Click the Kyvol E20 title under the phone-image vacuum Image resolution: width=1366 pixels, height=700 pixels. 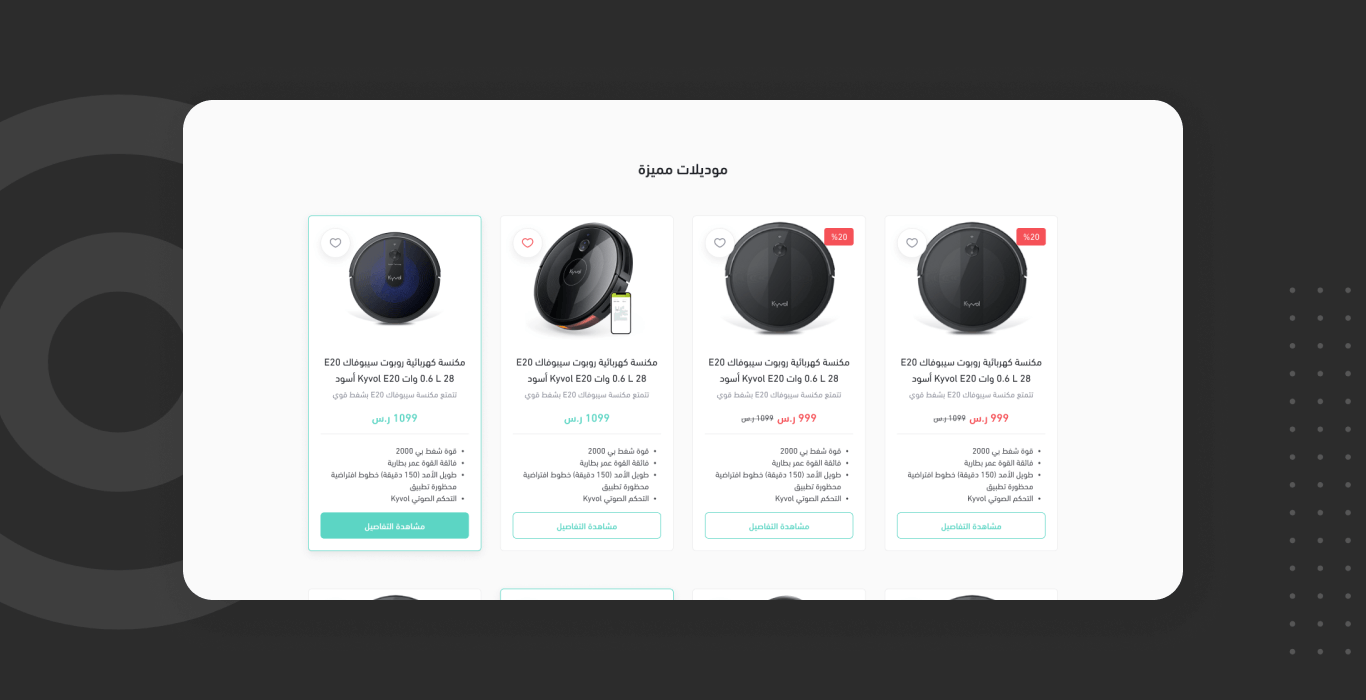(587, 371)
